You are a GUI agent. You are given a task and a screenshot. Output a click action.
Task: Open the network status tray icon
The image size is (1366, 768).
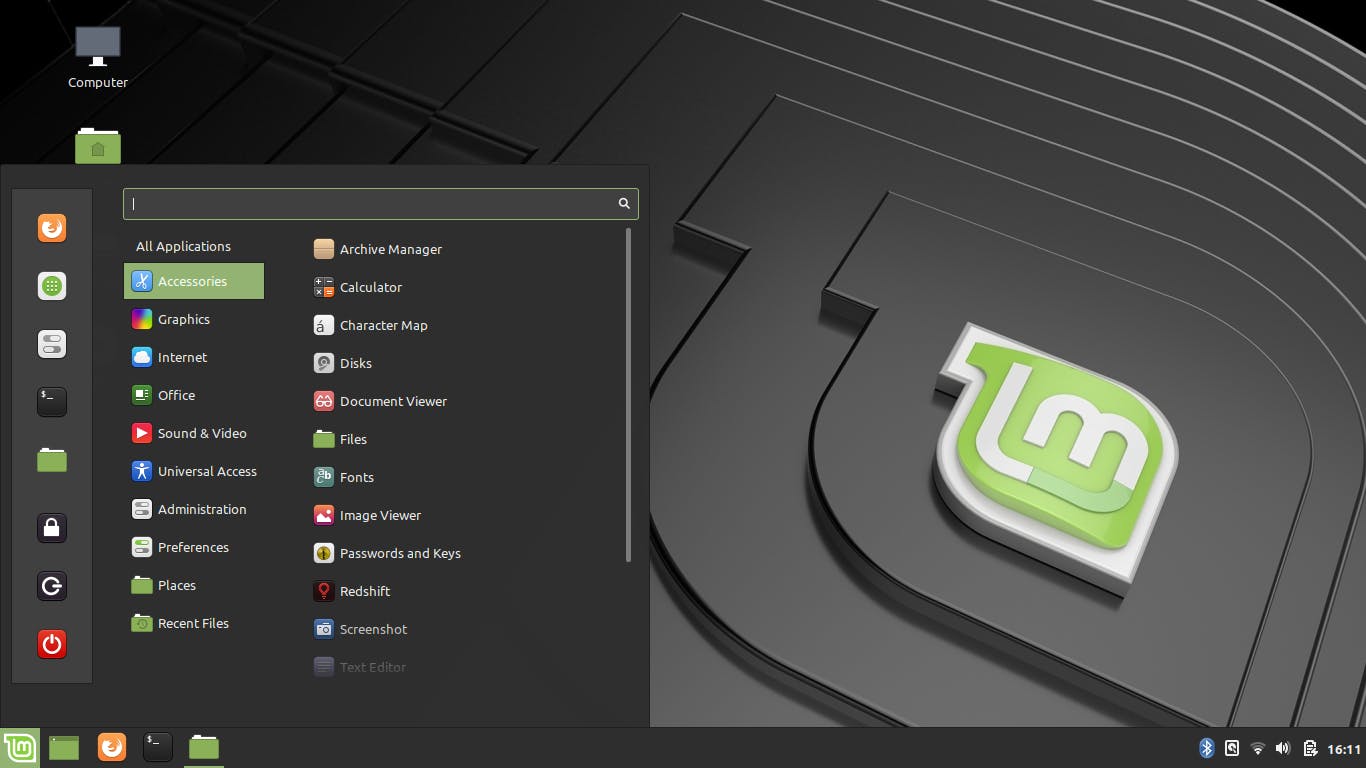tap(1257, 747)
